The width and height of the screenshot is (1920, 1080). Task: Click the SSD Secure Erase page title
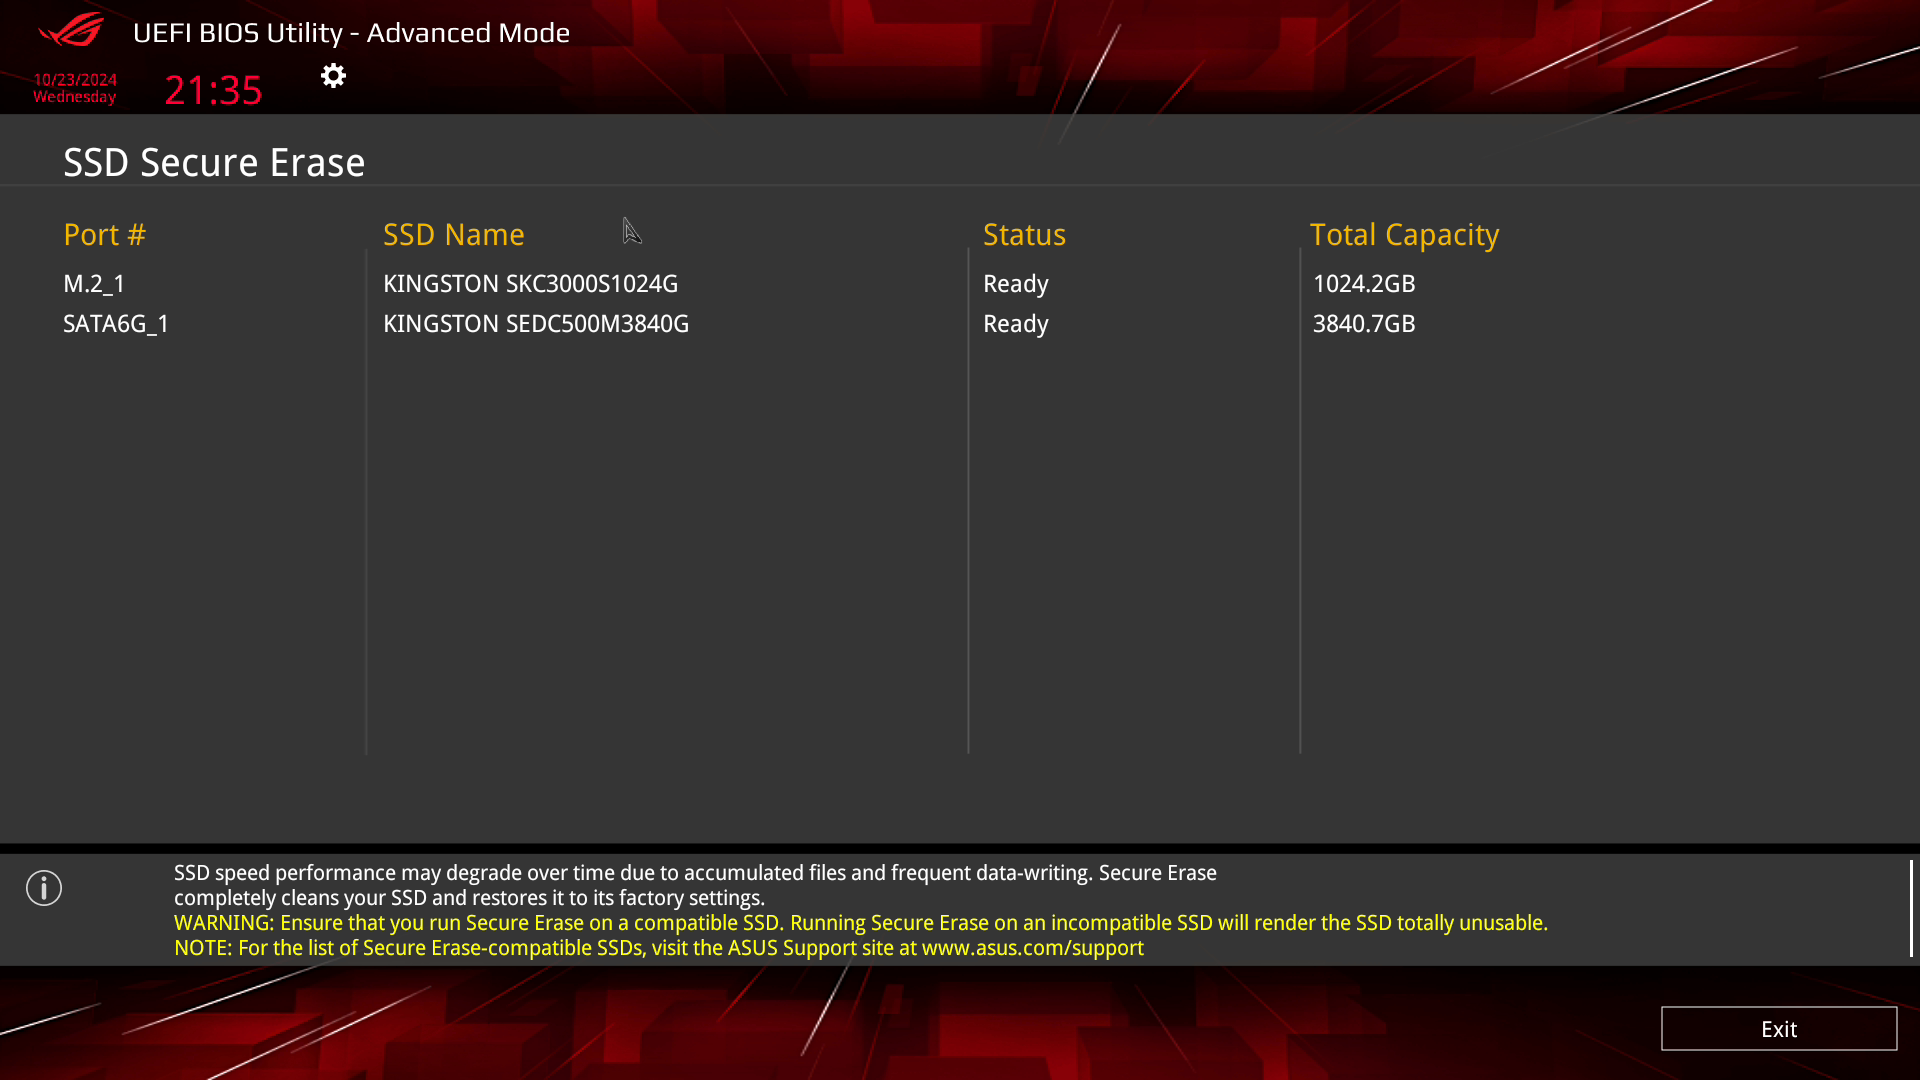214,161
